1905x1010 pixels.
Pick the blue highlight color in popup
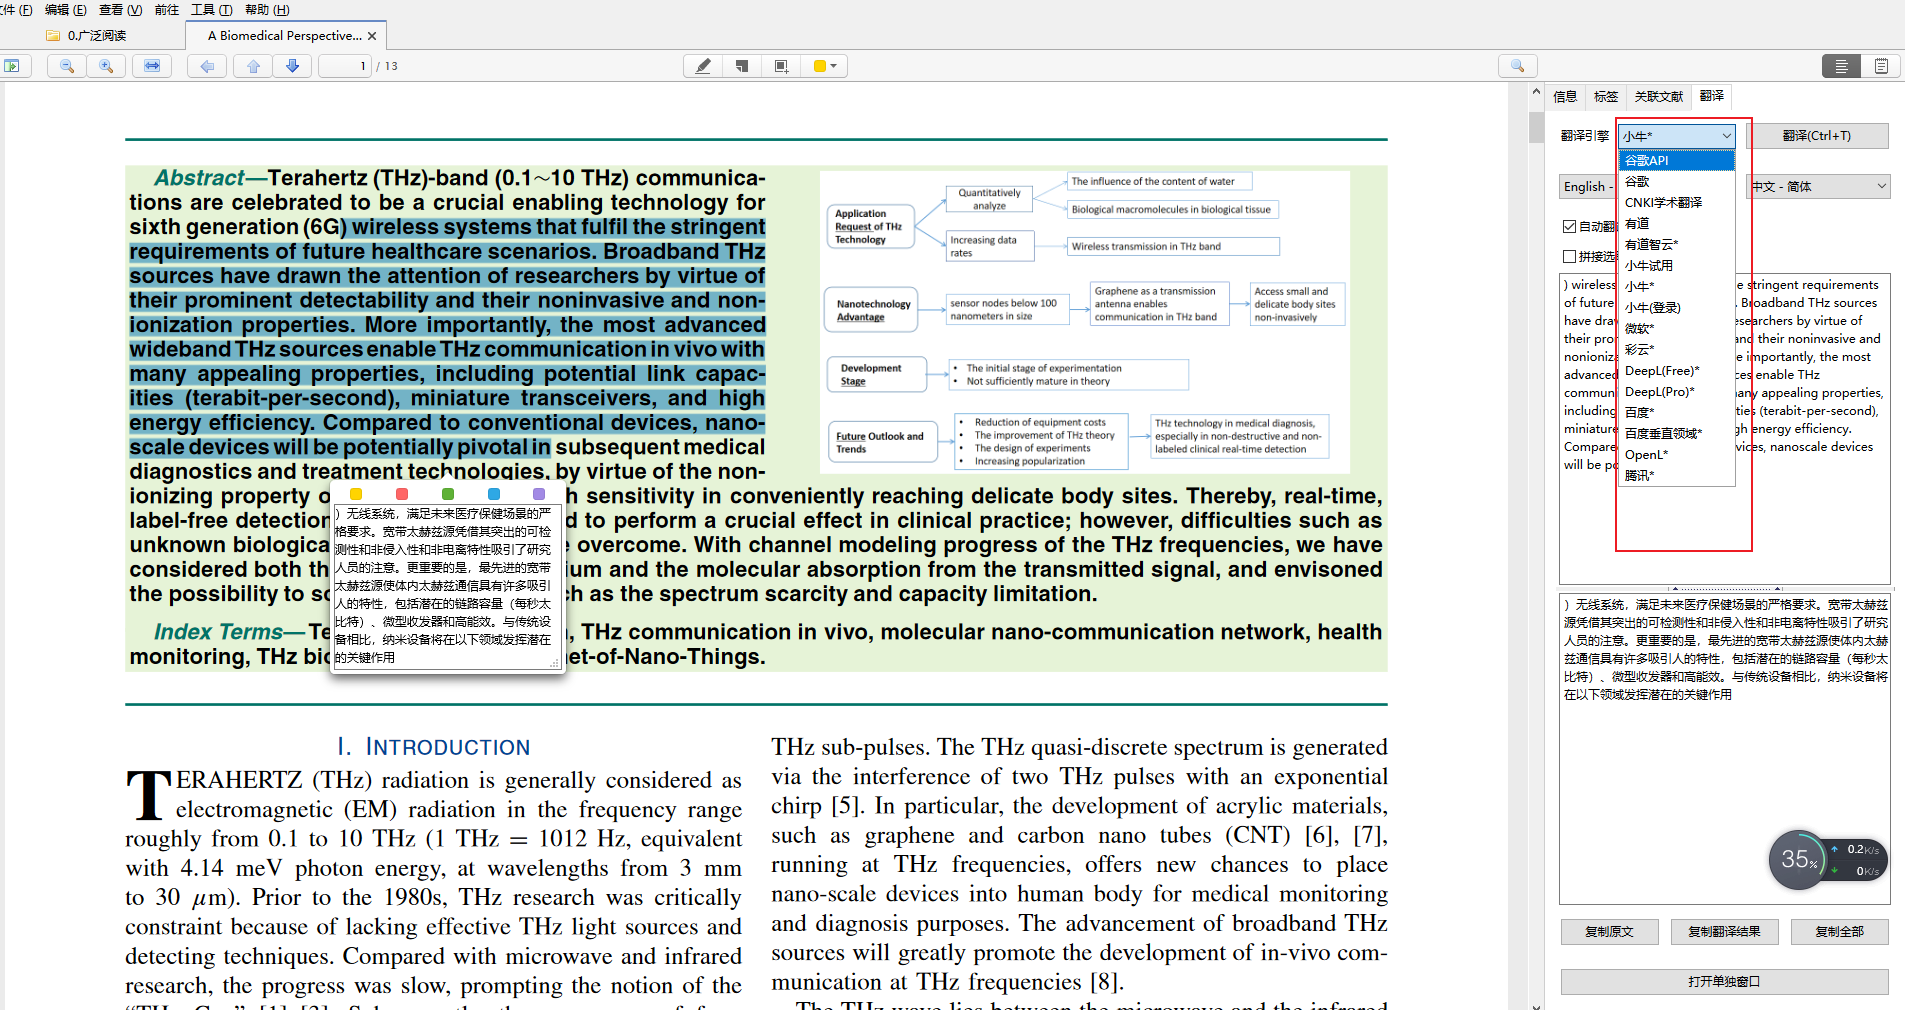coord(494,494)
